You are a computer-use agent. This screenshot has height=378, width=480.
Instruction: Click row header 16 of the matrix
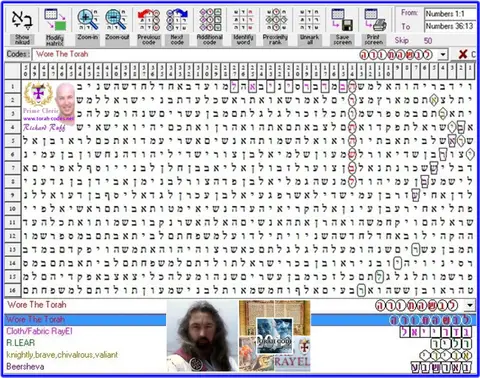(x=12, y=290)
